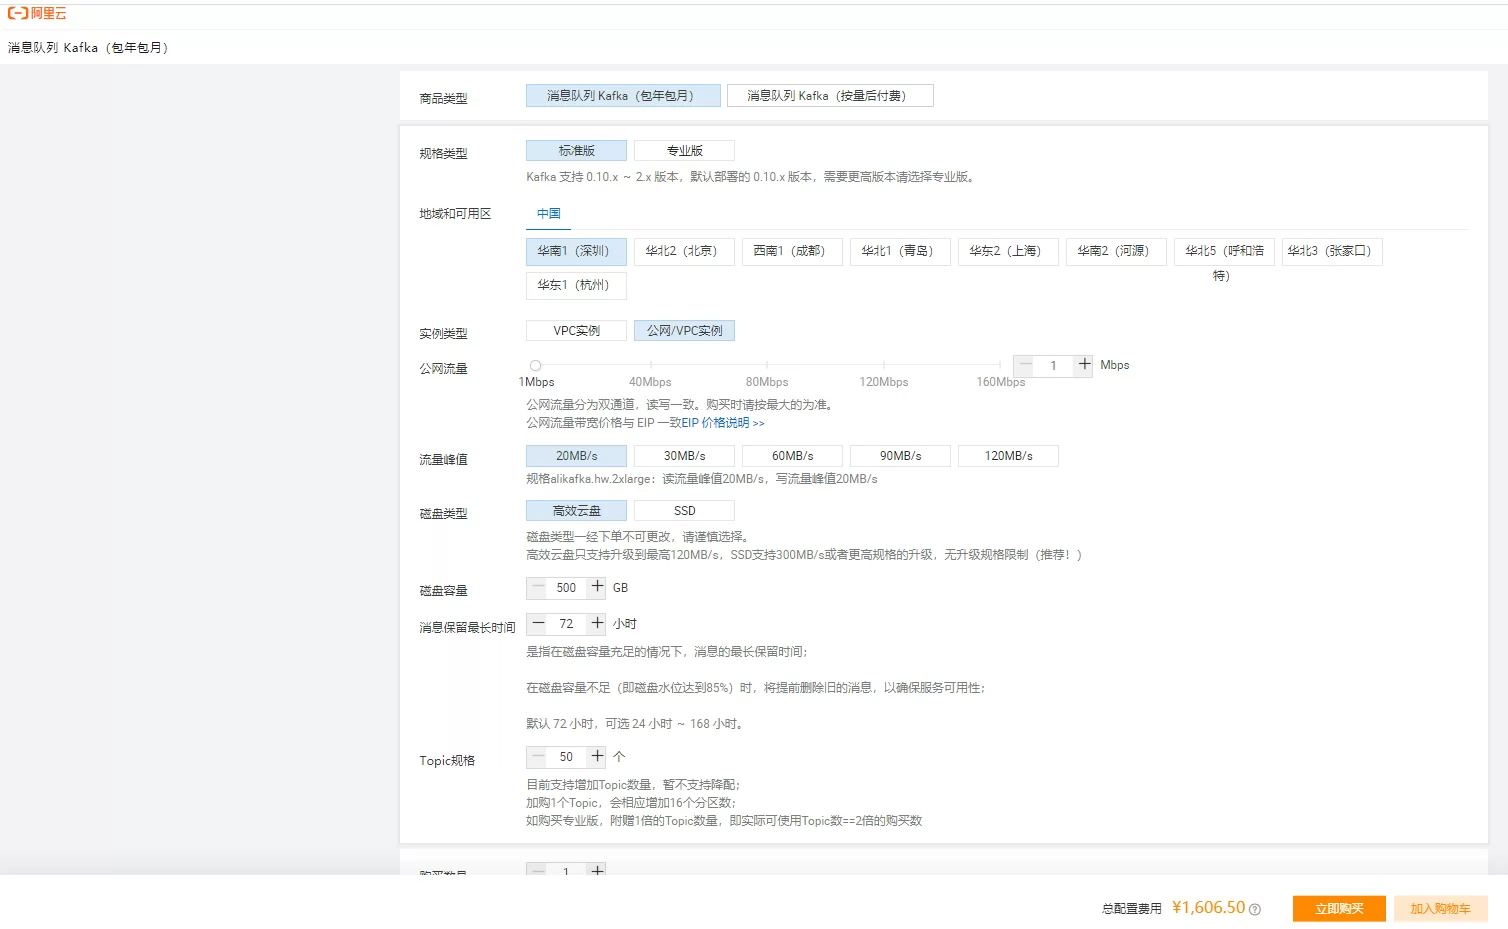Image resolution: width=1508 pixels, height=929 pixels.
Task: Decrease Topic count with minus button
Action: (538, 756)
